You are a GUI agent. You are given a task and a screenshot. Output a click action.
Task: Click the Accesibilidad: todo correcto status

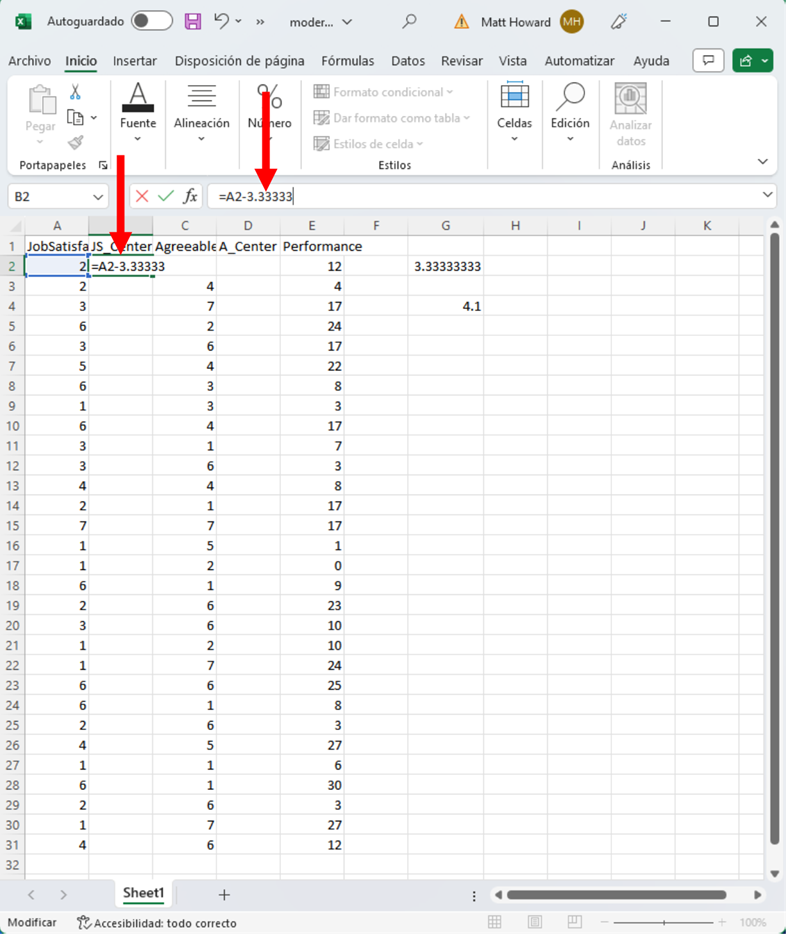[157, 923]
